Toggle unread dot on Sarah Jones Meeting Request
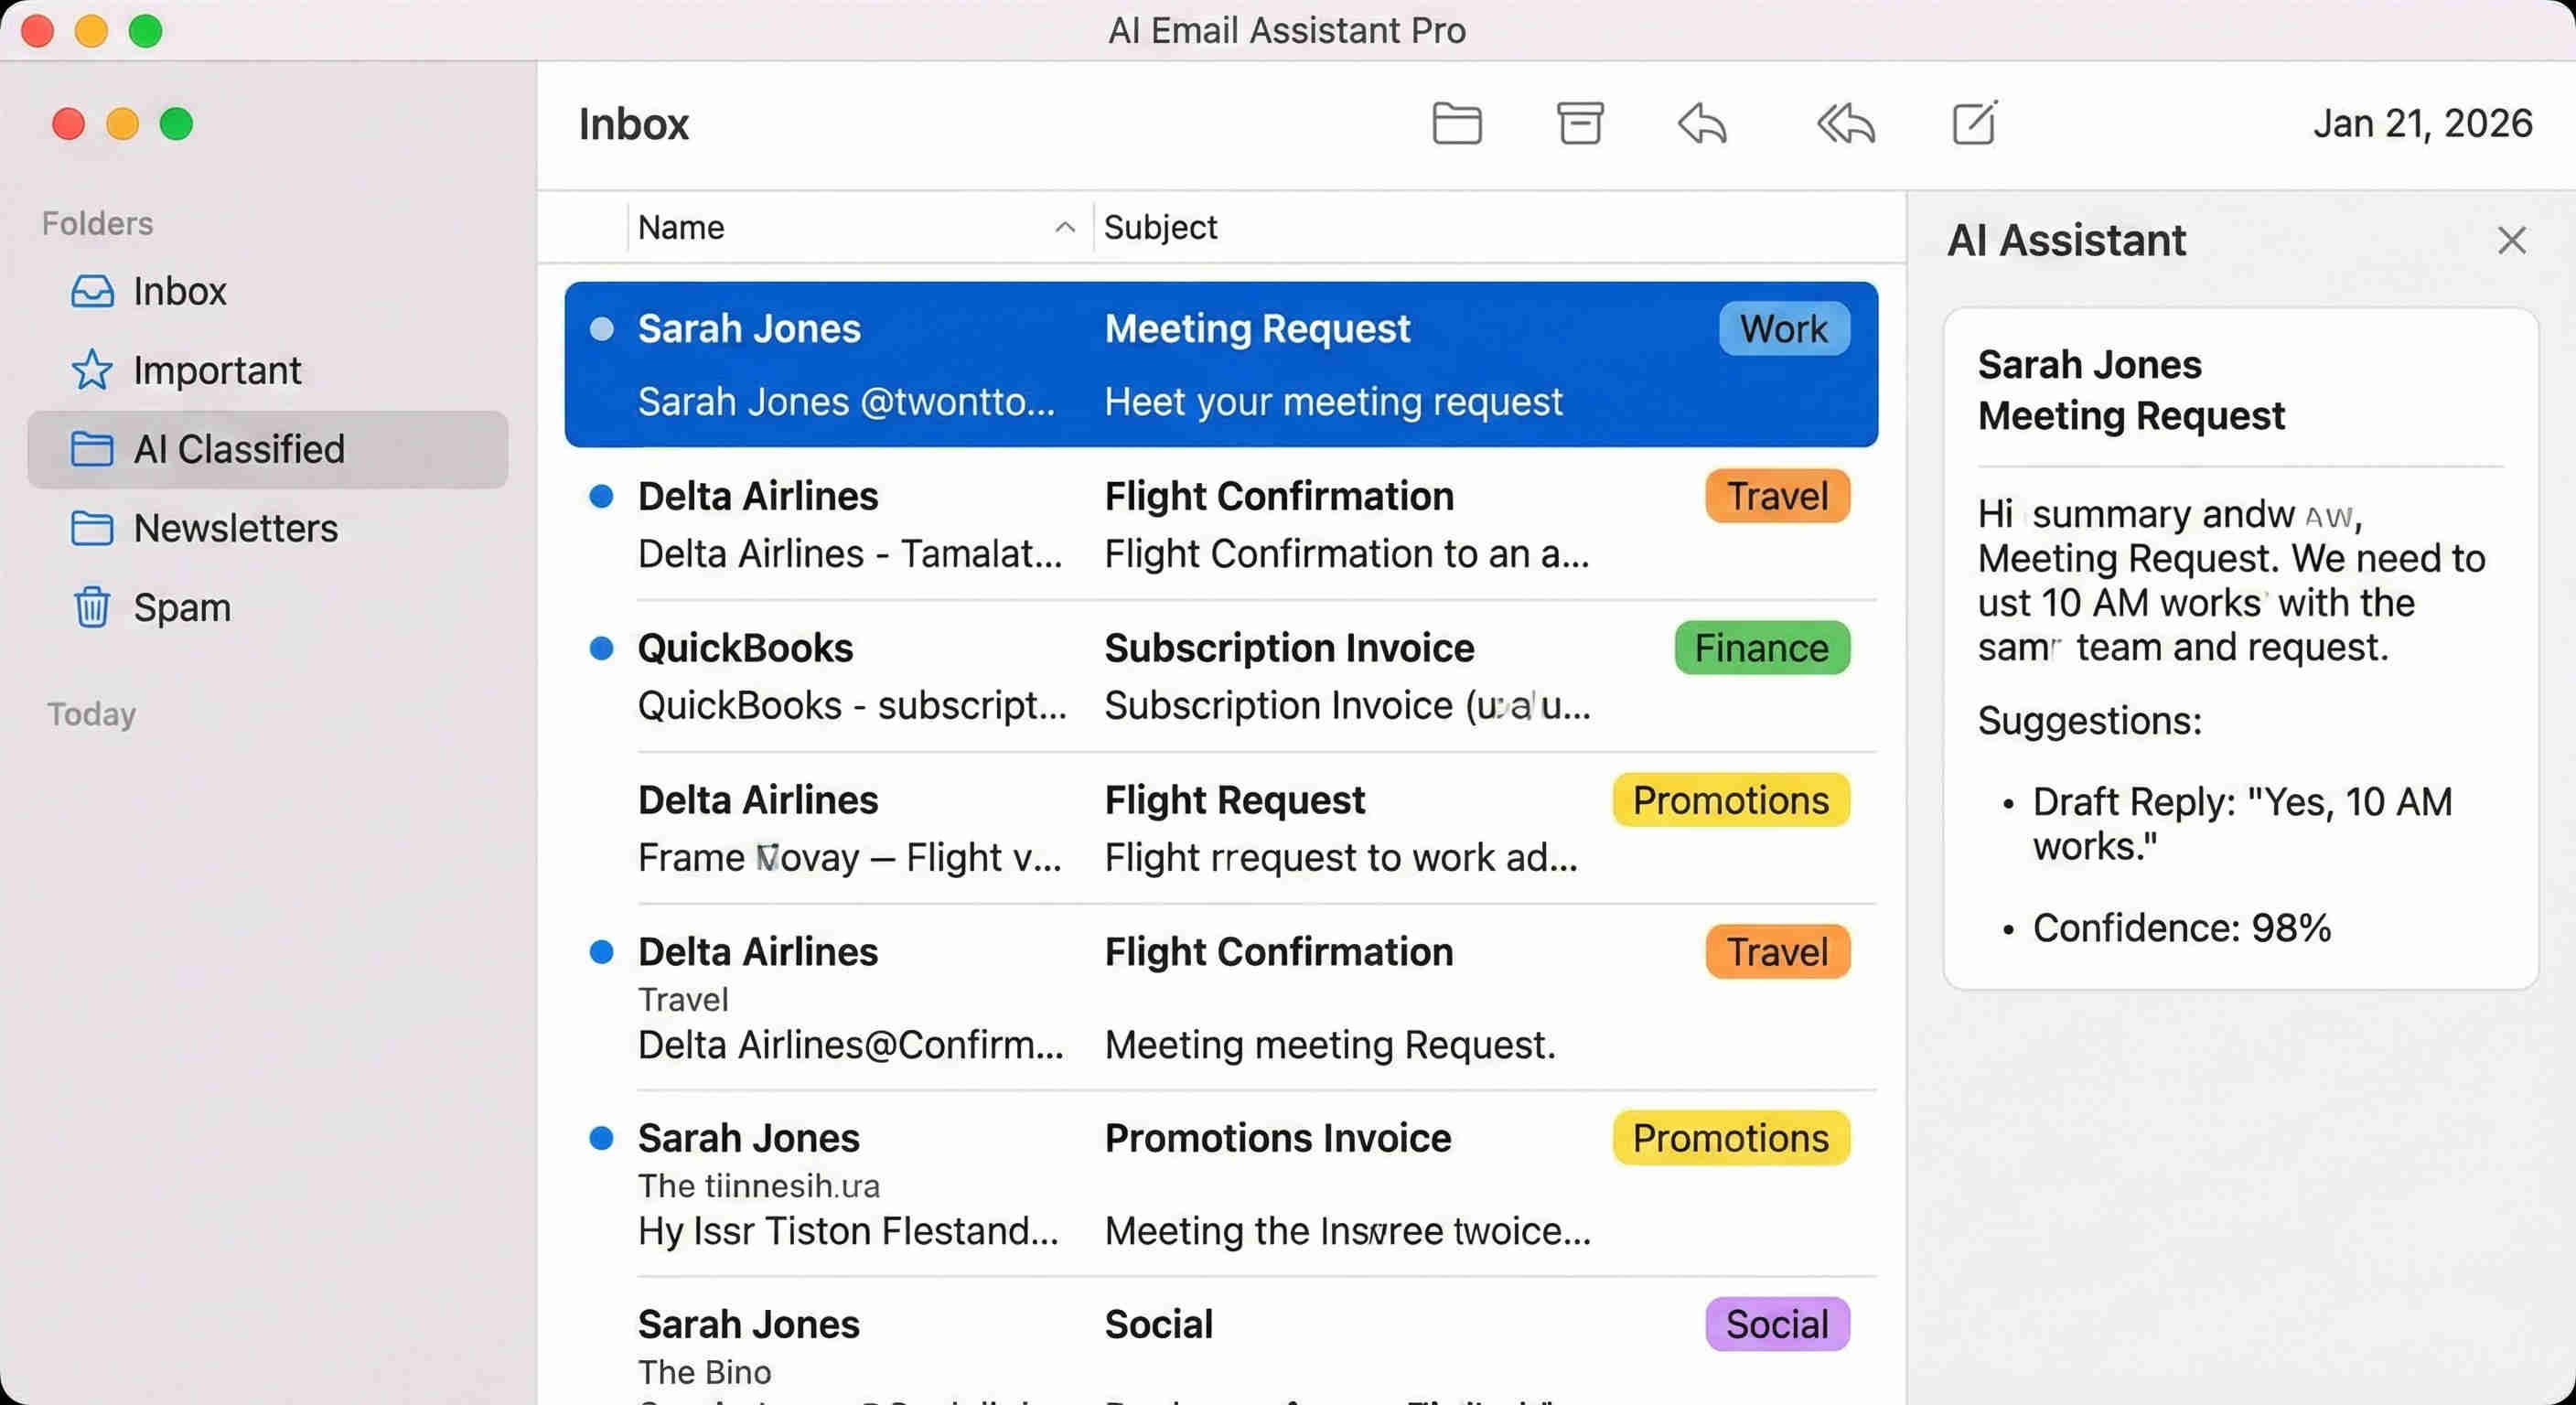This screenshot has width=2576, height=1405. click(601, 329)
